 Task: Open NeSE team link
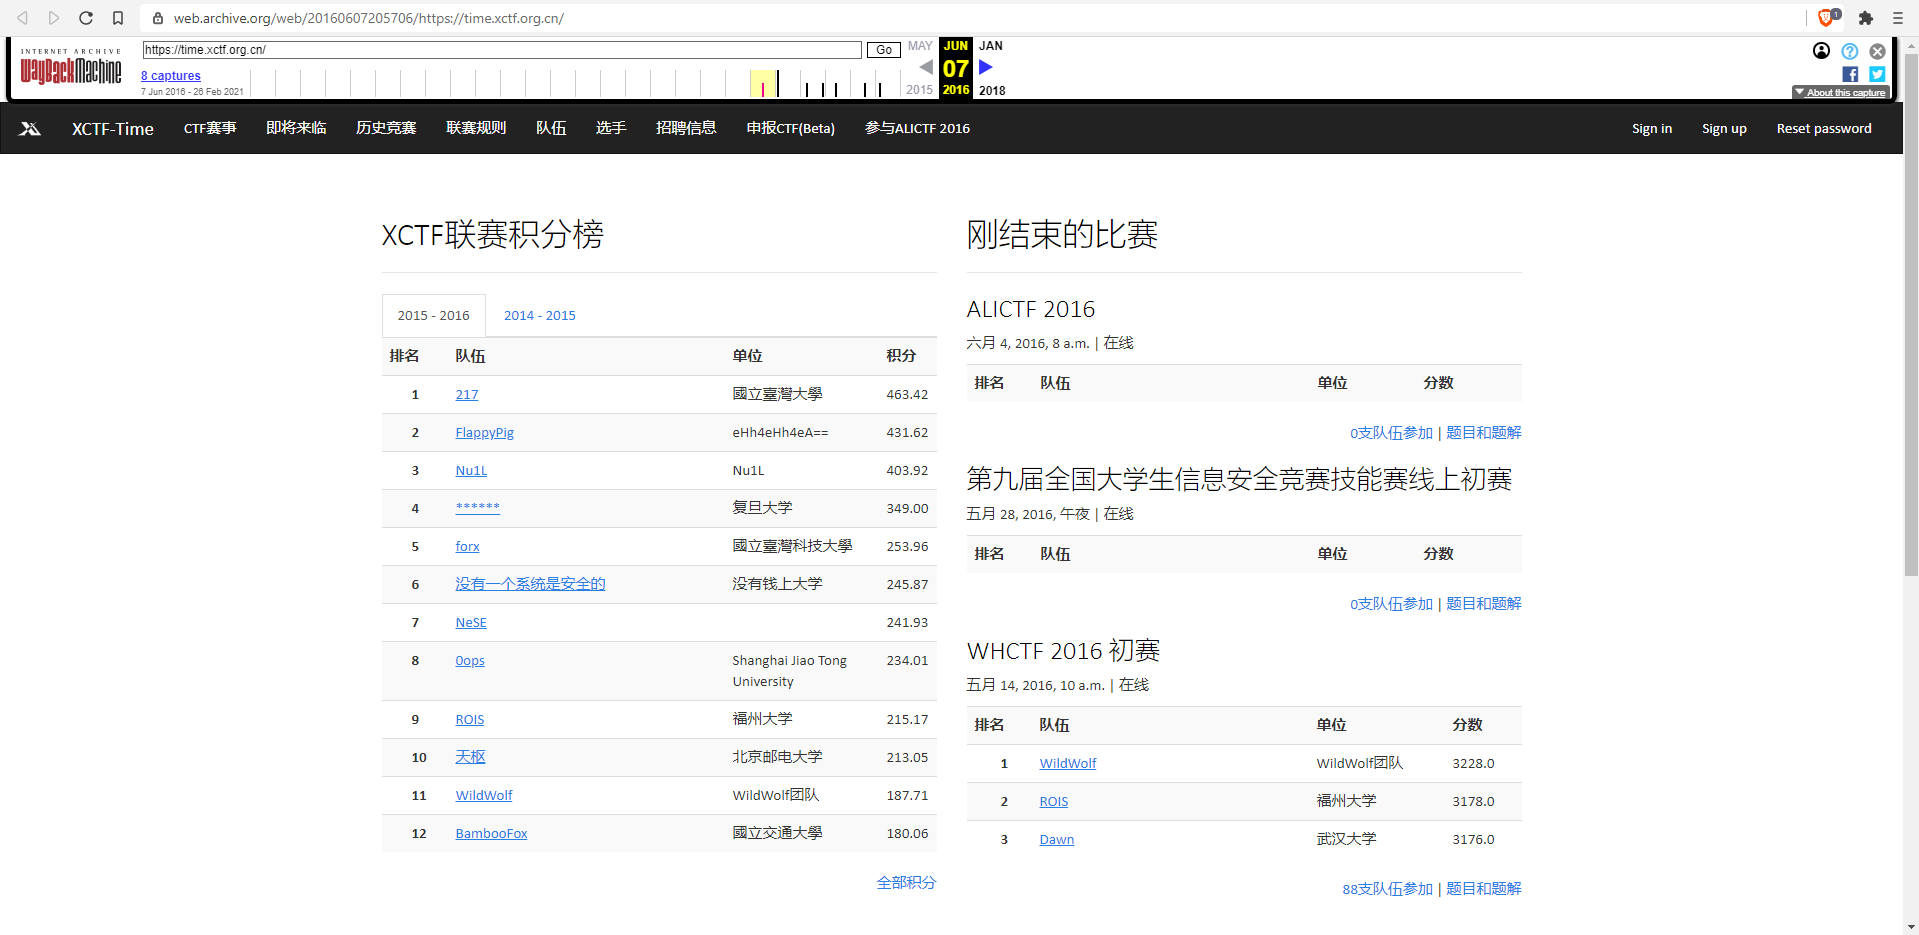click(x=471, y=622)
